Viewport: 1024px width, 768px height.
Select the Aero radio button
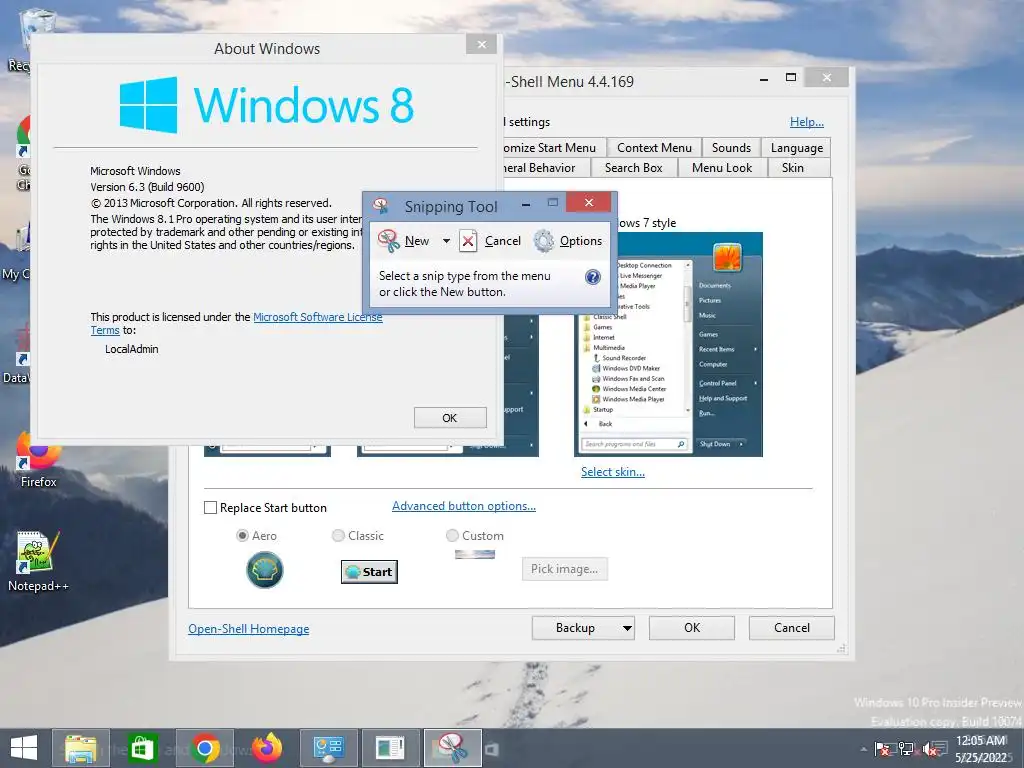coord(242,536)
